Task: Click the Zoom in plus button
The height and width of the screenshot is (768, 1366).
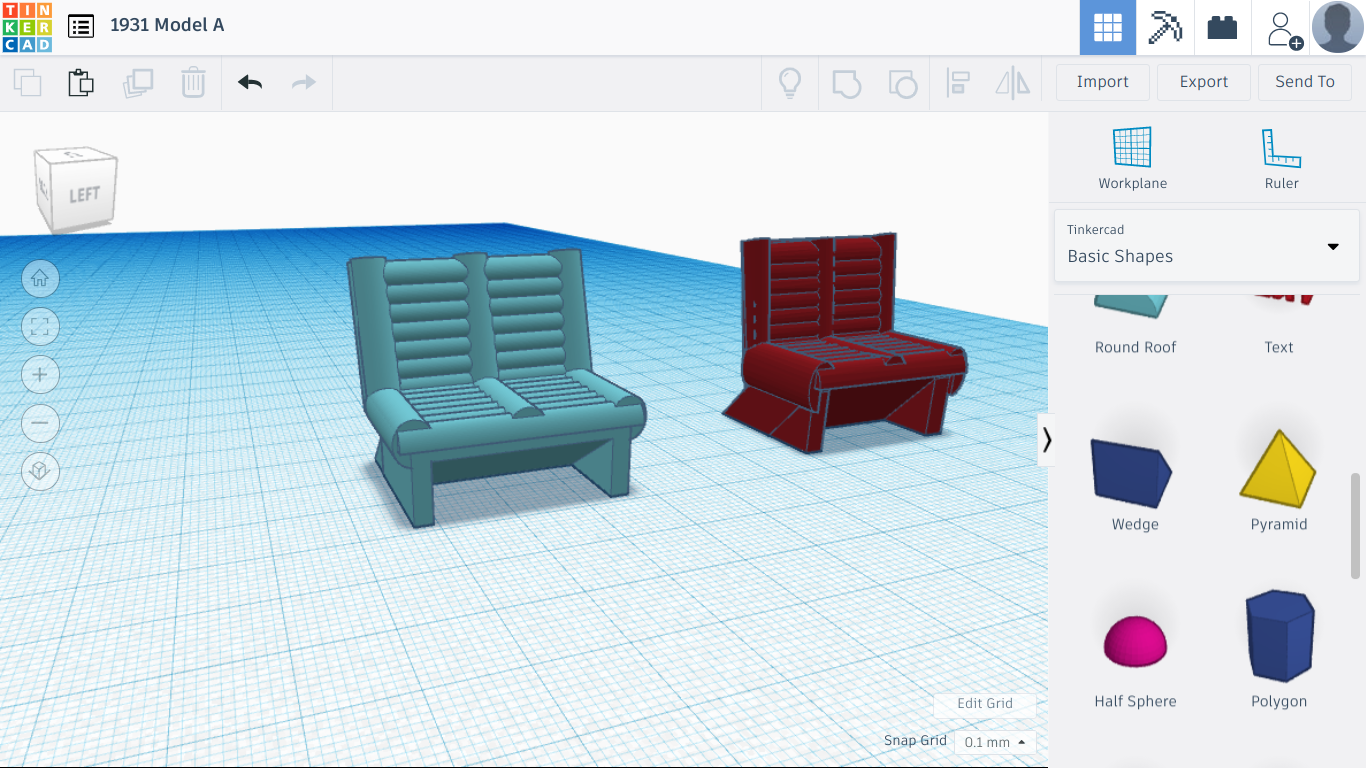Action: click(40, 374)
